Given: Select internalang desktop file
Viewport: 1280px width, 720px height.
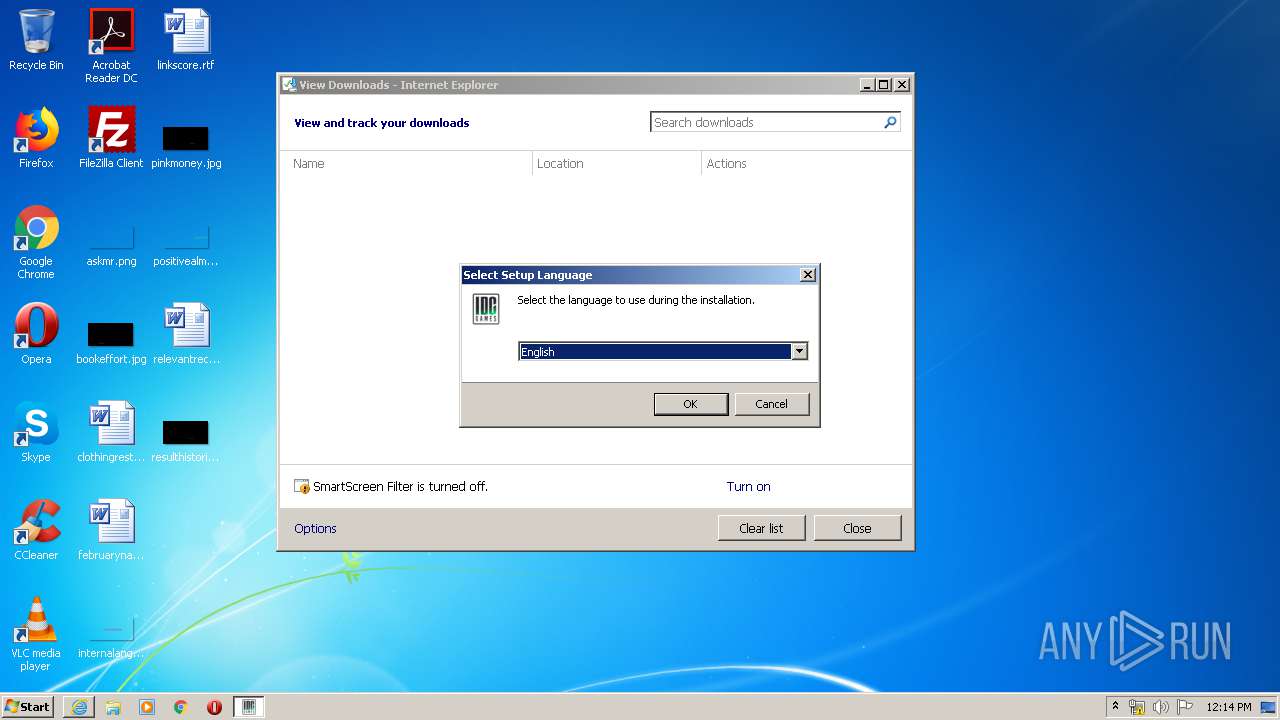Looking at the screenshot, I should pos(111,638).
